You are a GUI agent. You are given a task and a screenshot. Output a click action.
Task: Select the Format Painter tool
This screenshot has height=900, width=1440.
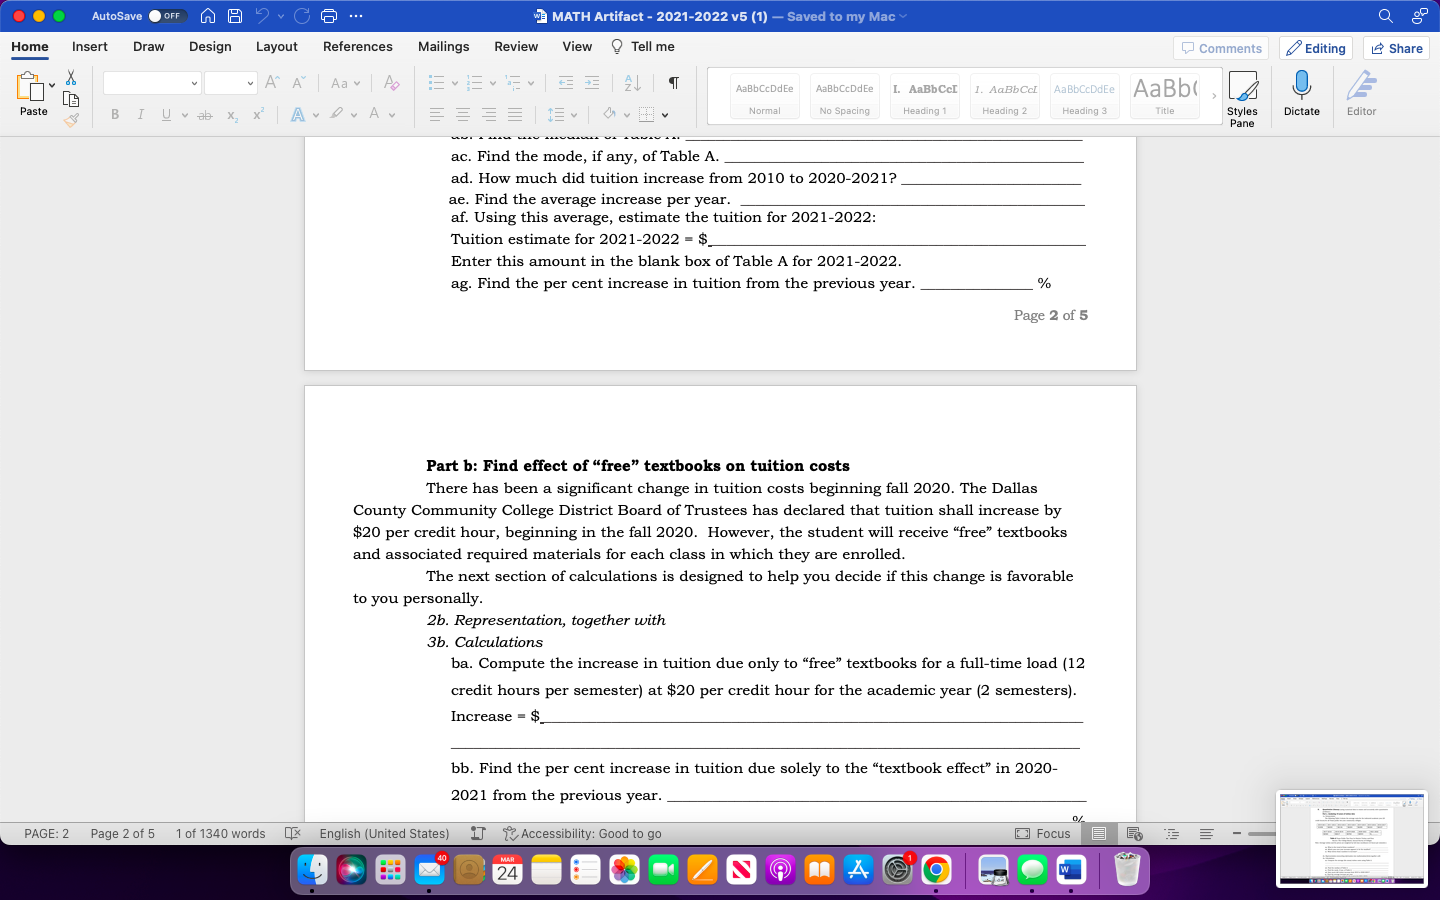point(72,120)
